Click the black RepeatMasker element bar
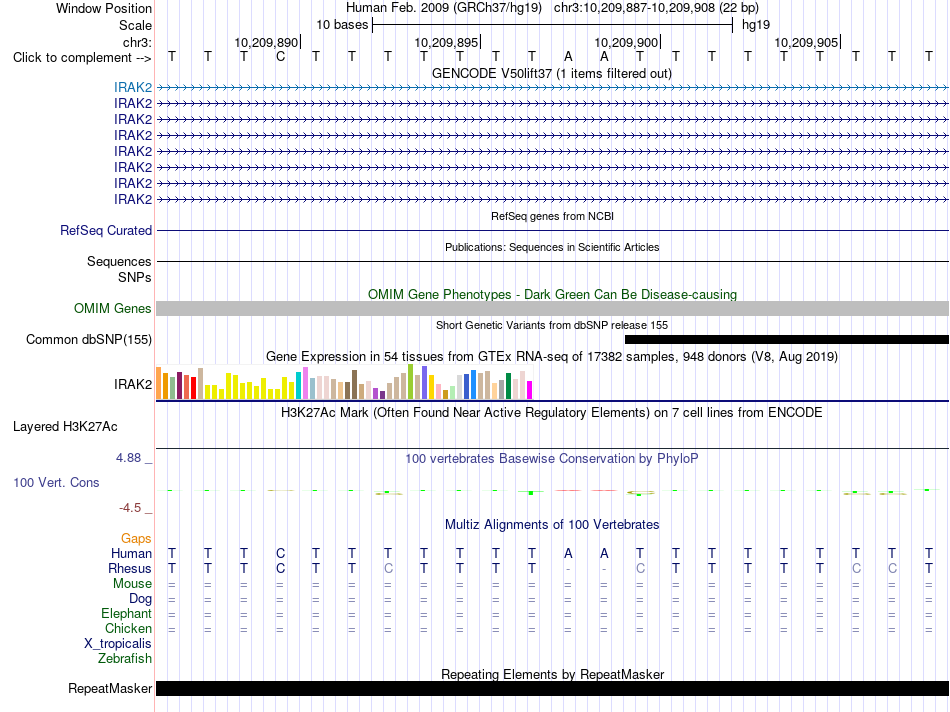950x712 pixels. [x=552, y=688]
